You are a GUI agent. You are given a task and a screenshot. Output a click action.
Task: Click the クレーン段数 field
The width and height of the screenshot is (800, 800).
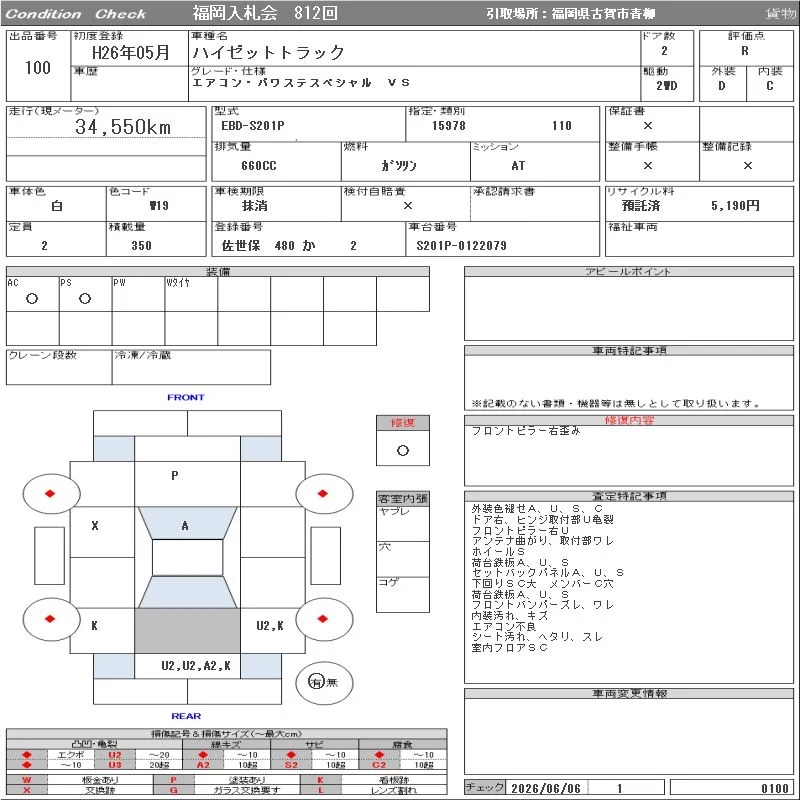pyautogui.click(x=59, y=367)
